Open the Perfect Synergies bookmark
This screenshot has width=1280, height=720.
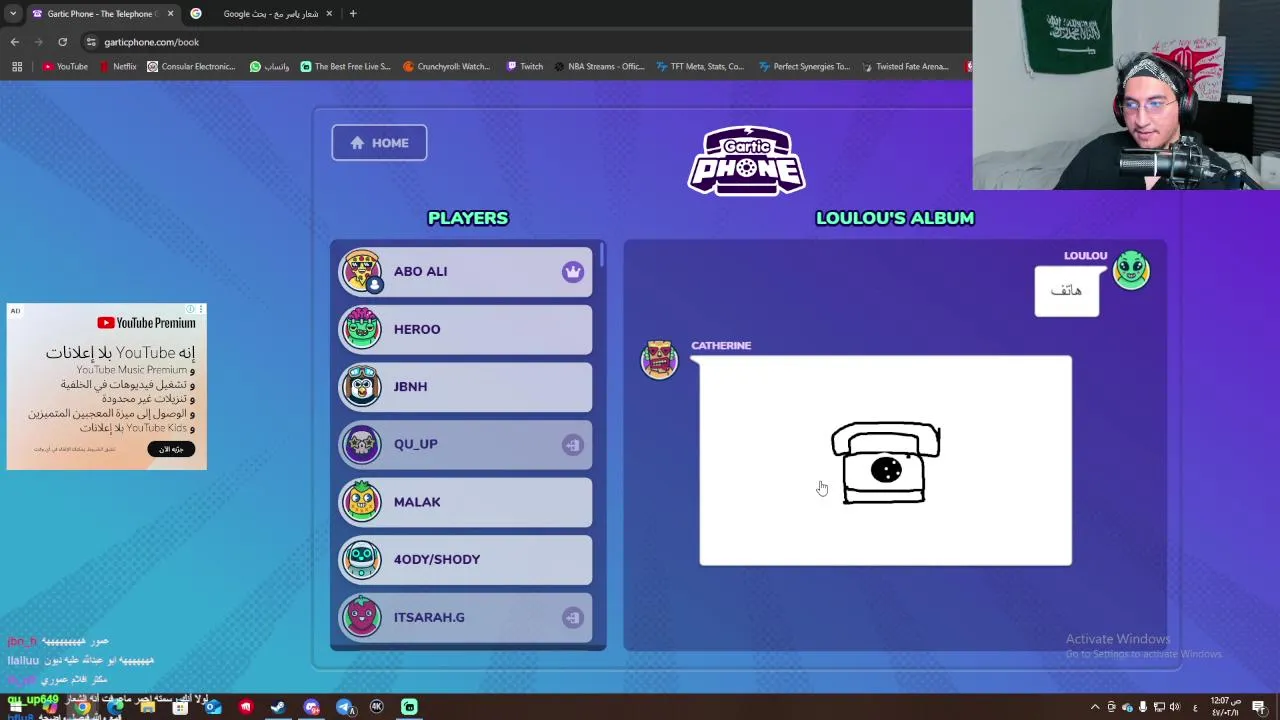tap(803, 67)
